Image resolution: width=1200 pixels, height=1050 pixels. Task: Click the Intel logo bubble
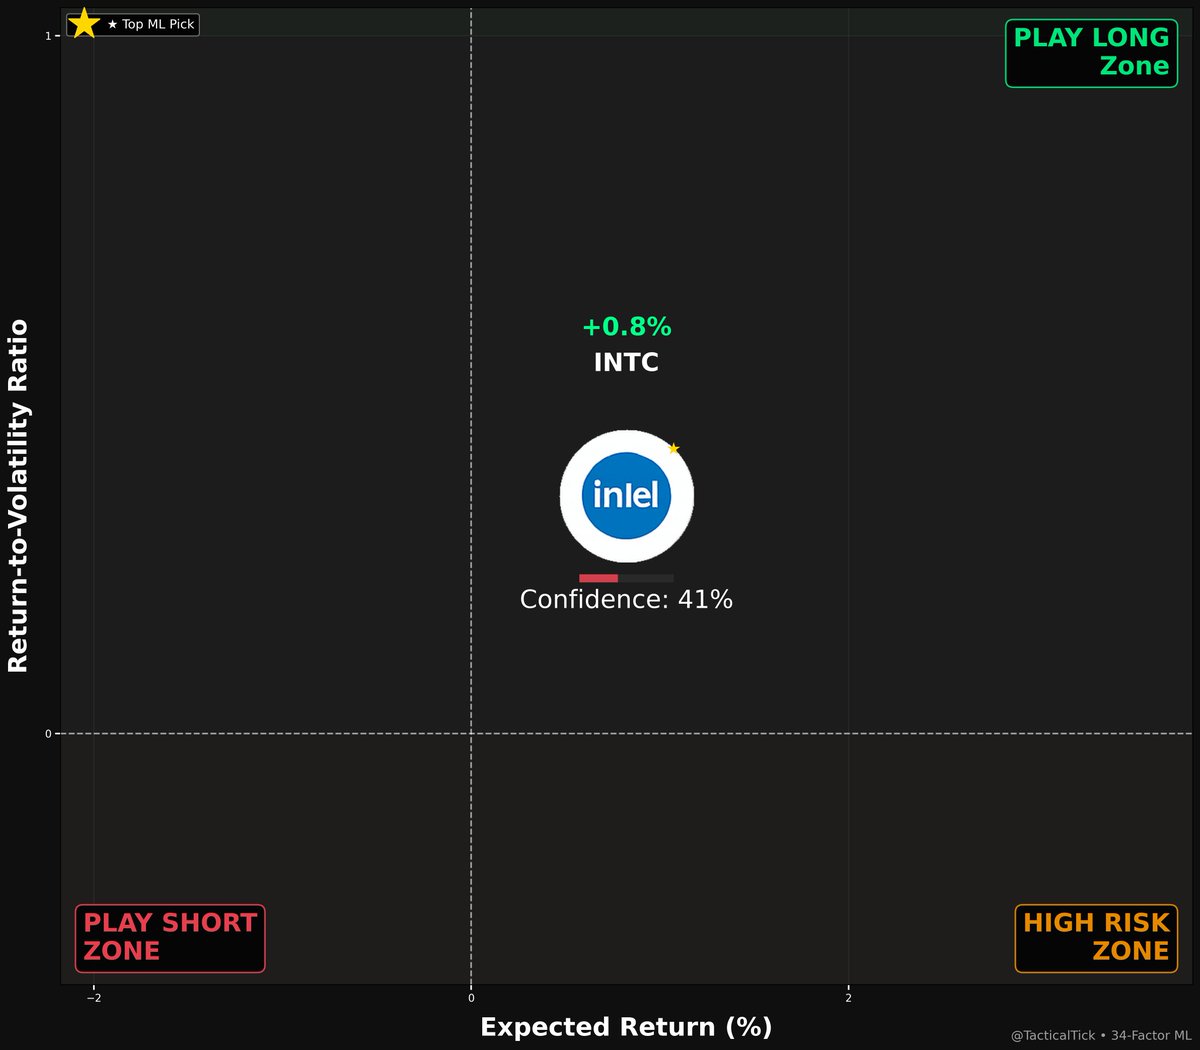click(x=626, y=496)
